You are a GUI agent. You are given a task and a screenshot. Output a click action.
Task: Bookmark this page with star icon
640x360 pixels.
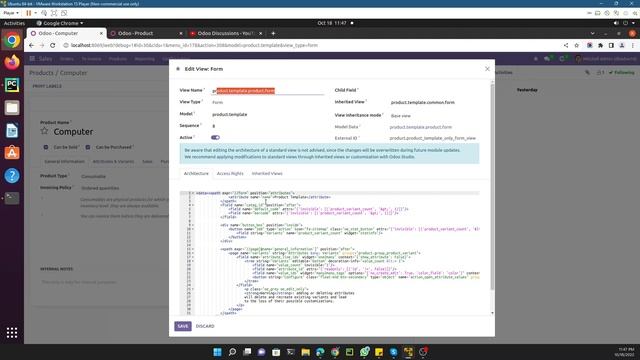(x=576, y=45)
